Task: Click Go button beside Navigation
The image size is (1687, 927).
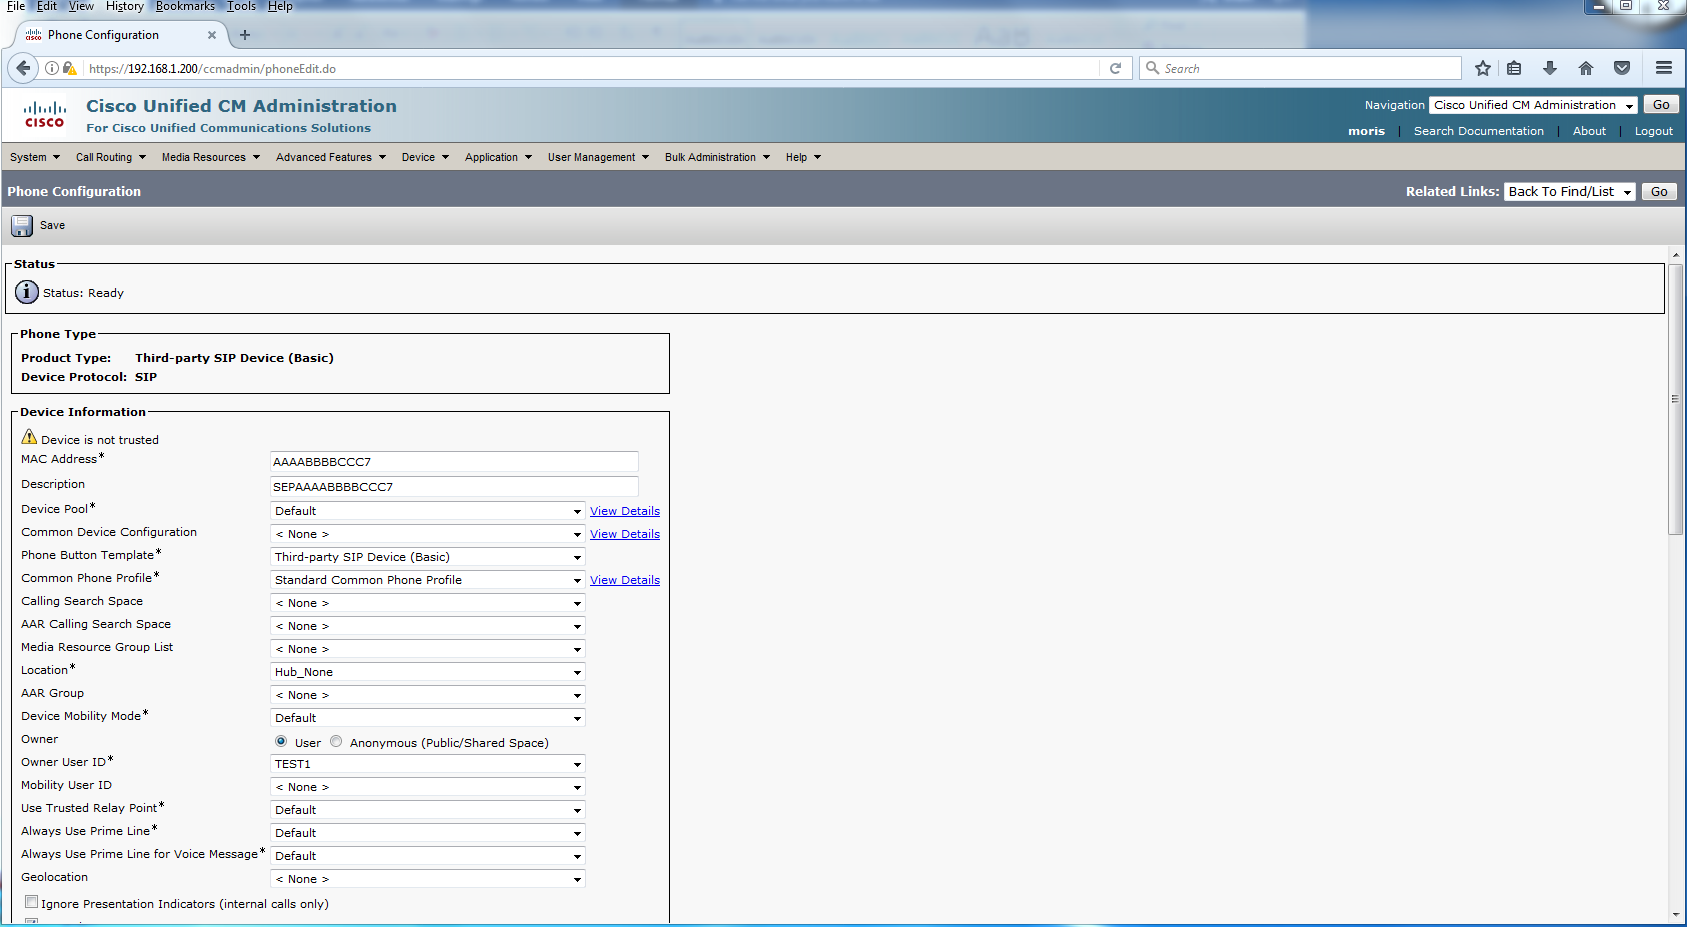Action: (x=1661, y=105)
